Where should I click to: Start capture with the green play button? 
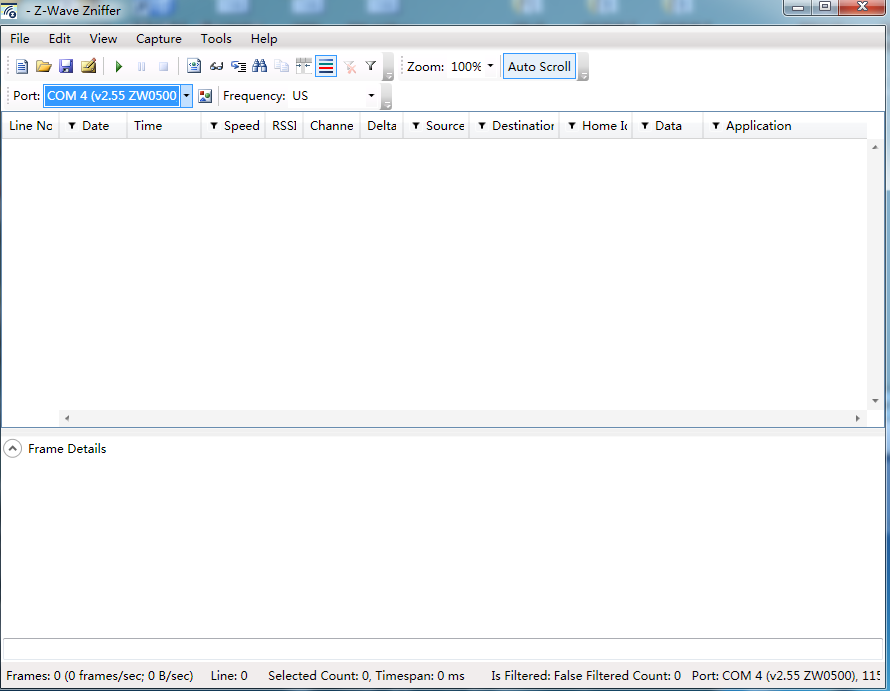[x=119, y=66]
